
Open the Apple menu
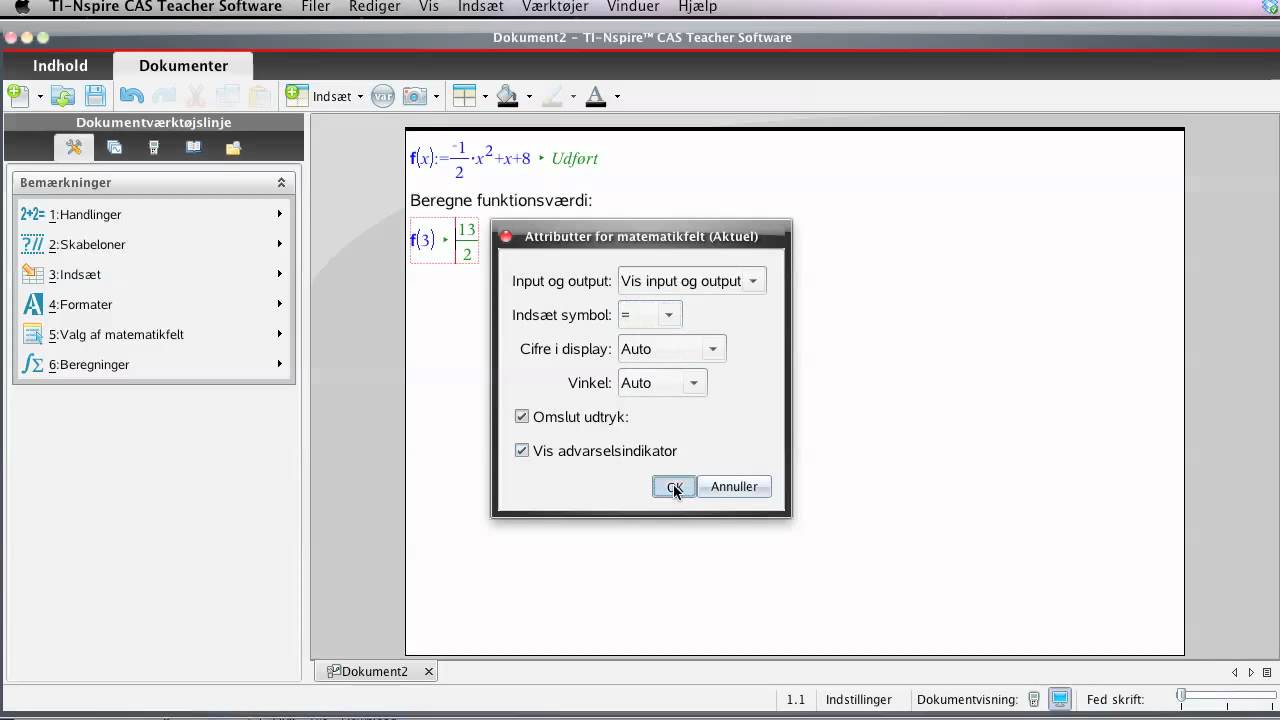click(x=22, y=6)
